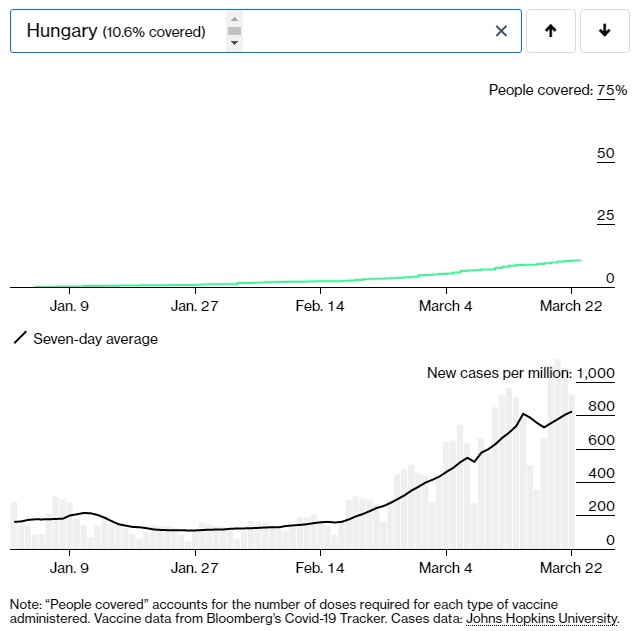Click the 75% people covered axis label
The height and width of the screenshot is (631, 633).
tap(611, 90)
